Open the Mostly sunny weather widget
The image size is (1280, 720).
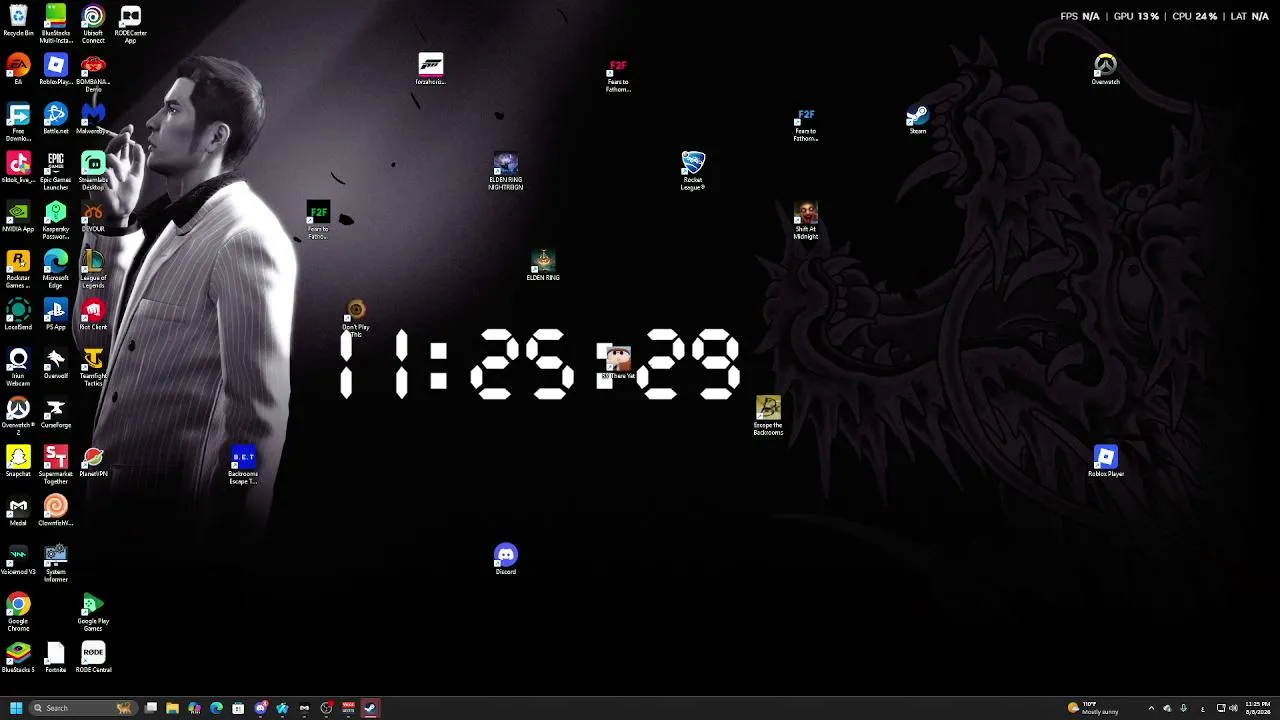coord(1095,708)
